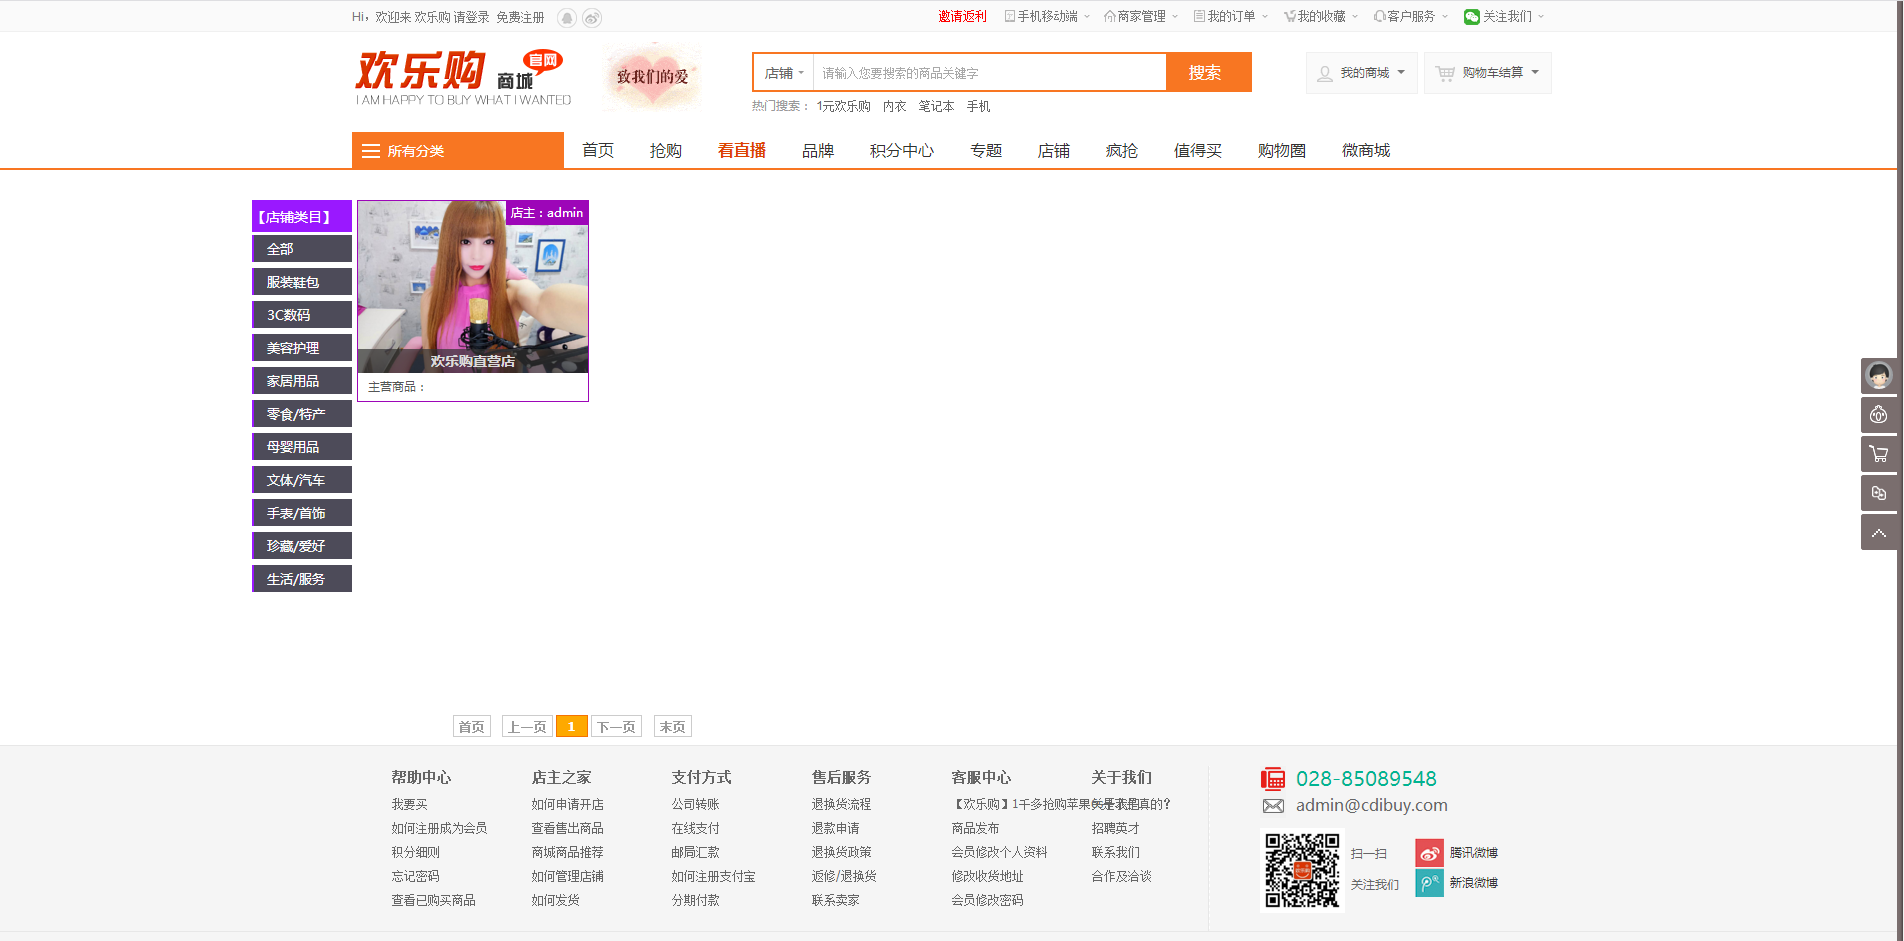Image resolution: width=1904 pixels, height=941 pixels.
Task: Click the right sidebar history coins icon
Action: [x=1879, y=493]
